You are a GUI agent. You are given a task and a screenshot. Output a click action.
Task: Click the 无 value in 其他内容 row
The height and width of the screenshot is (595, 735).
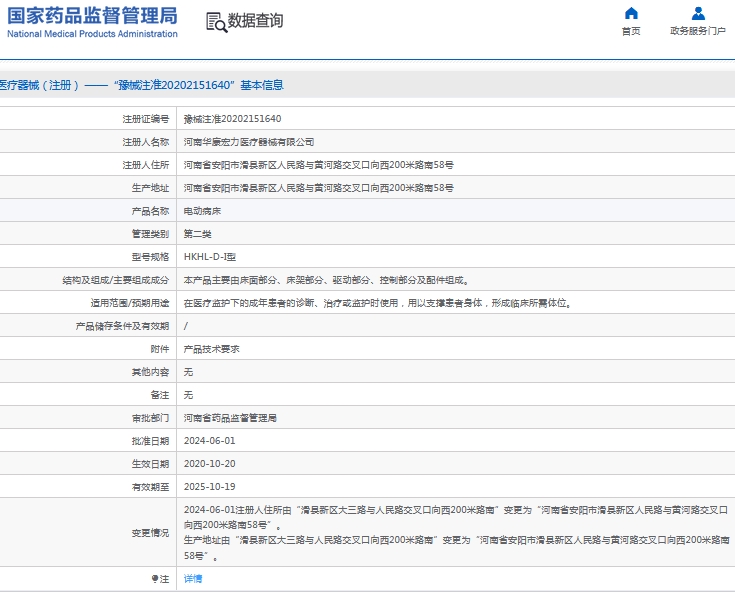click(188, 372)
